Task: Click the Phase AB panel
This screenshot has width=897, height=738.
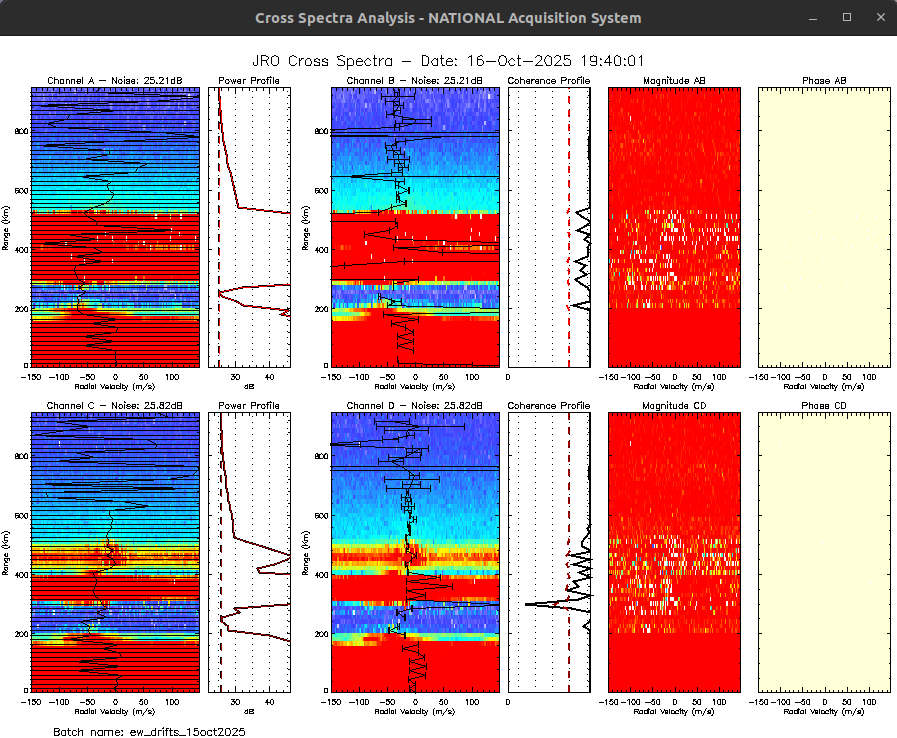Action: point(824,226)
